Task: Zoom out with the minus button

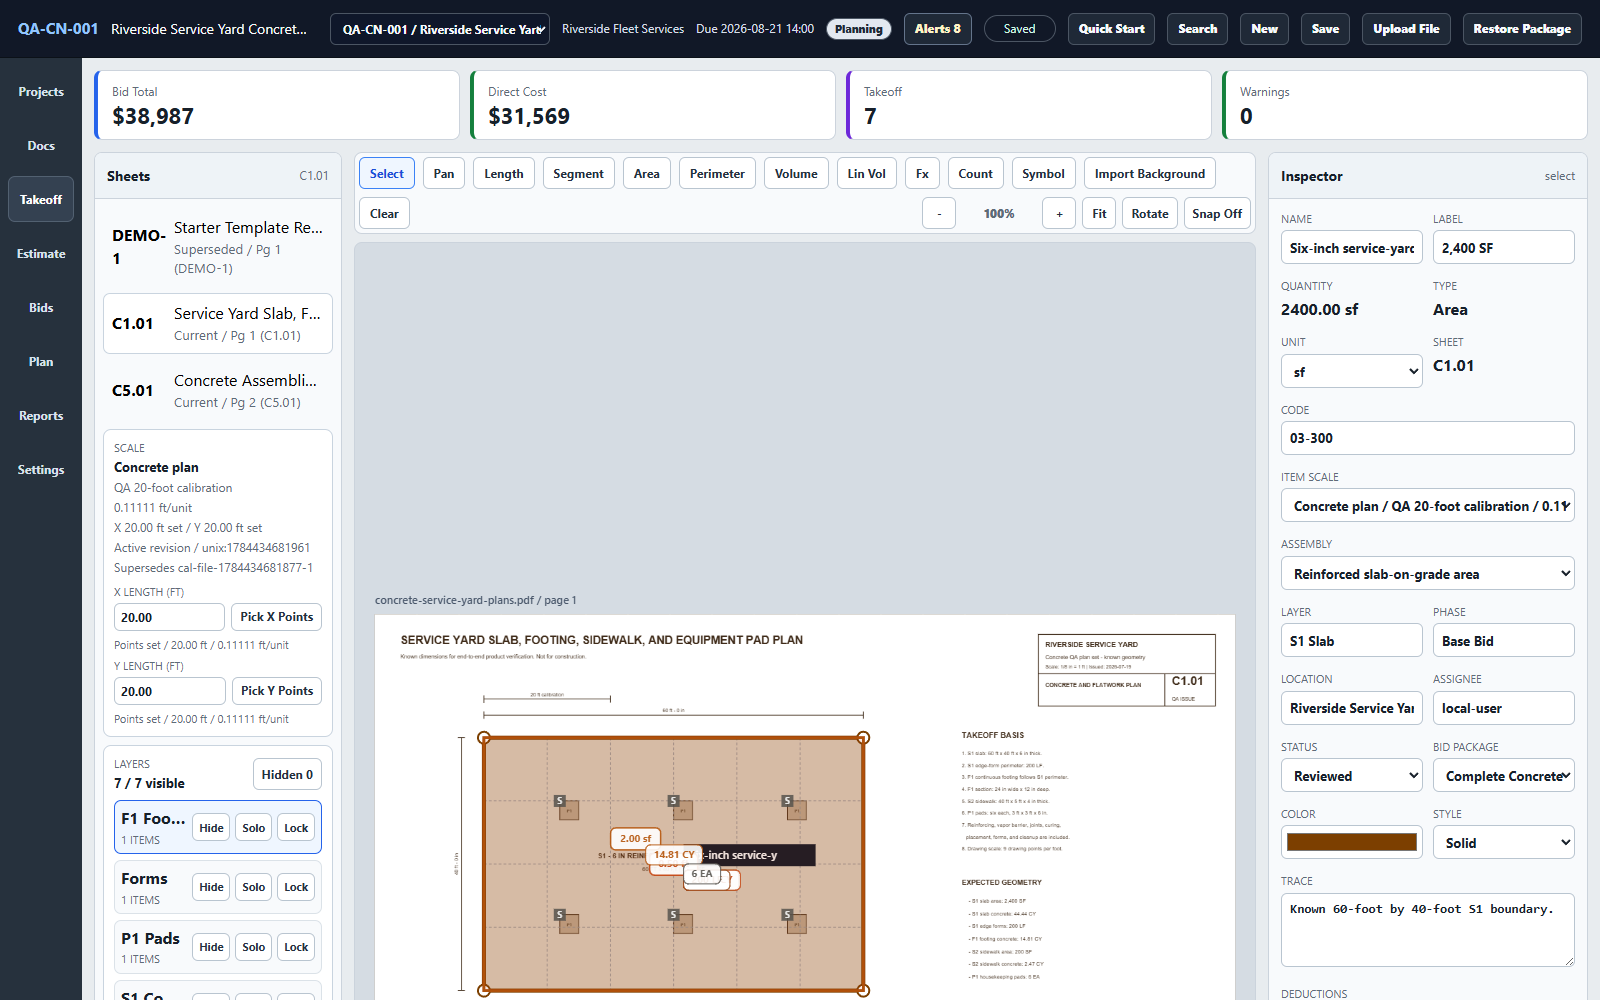Action: tap(939, 214)
